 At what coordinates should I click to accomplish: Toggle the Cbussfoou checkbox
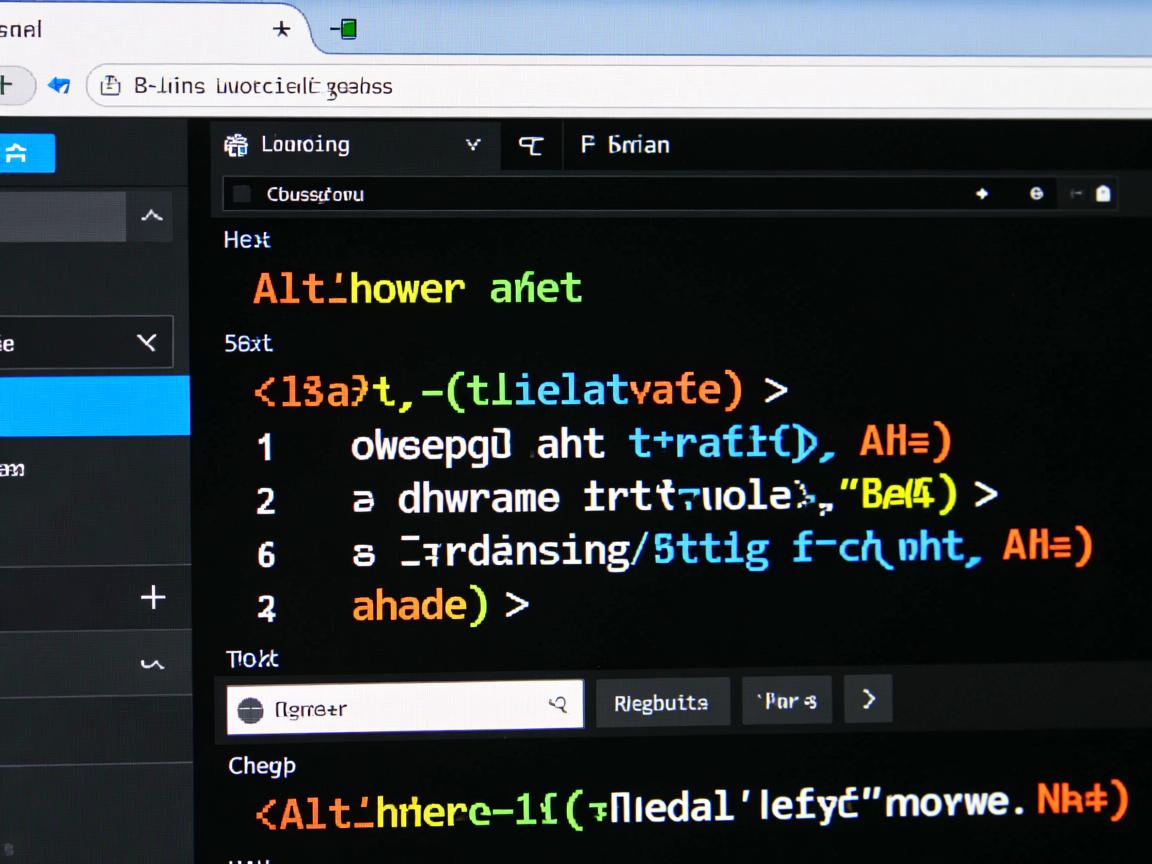coord(241,194)
